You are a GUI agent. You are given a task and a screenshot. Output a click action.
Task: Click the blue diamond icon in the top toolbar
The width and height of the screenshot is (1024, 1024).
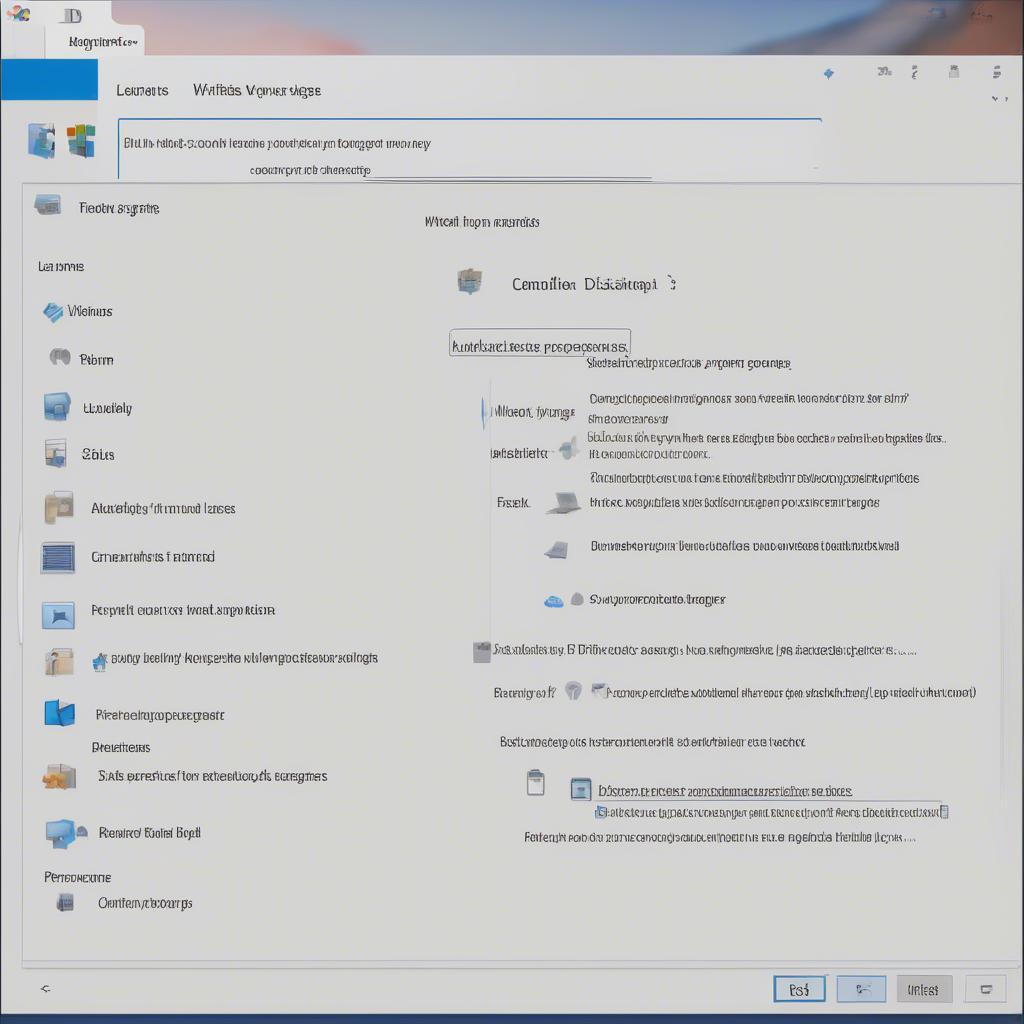[x=829, y=74]
